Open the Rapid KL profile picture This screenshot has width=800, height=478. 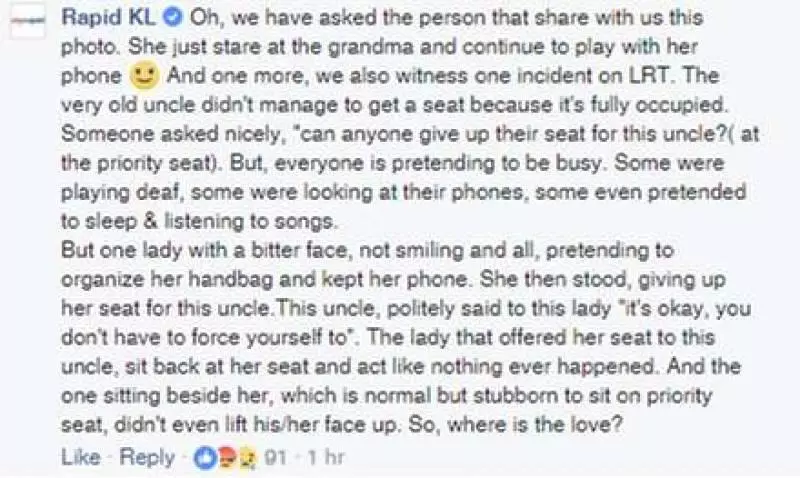pyautogui.click(x=28, y=21)
